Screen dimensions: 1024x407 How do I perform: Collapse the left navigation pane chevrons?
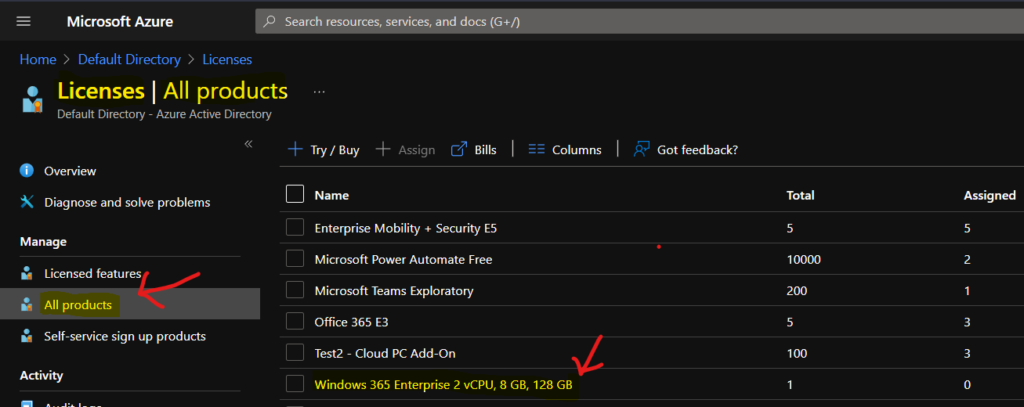[x=248, y=144]
